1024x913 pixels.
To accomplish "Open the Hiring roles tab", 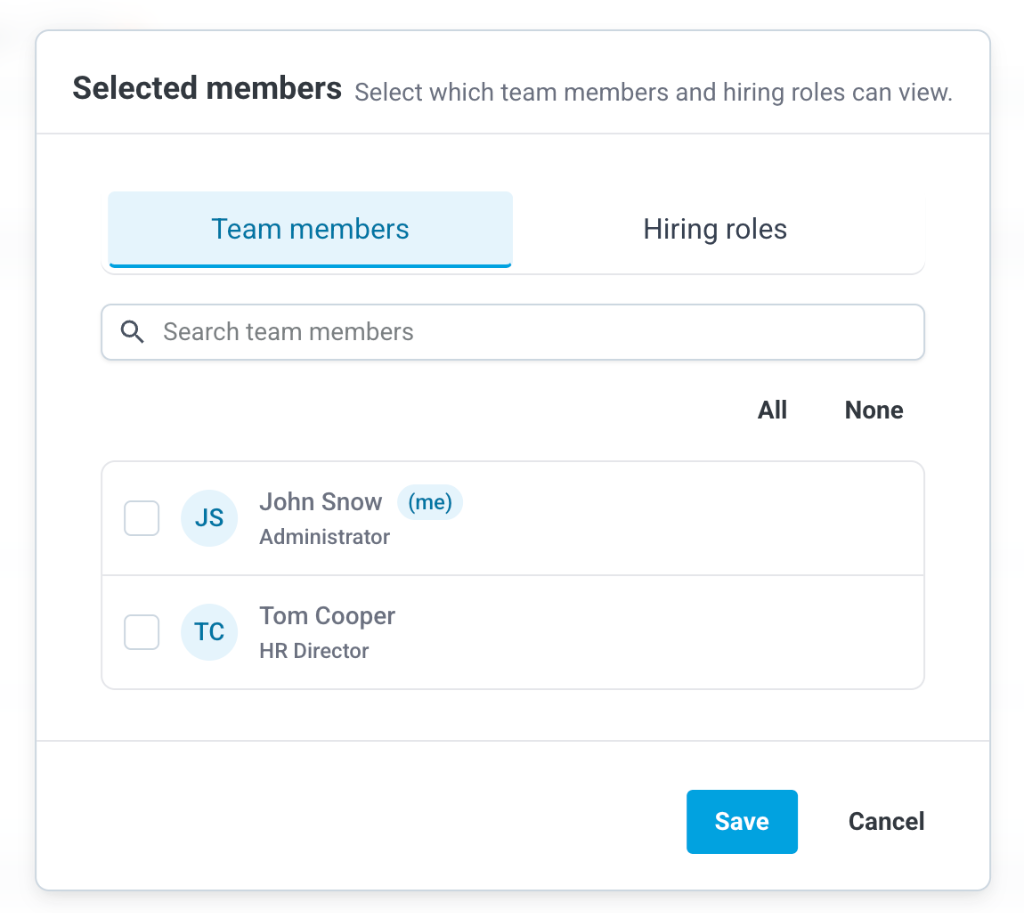I will (715, 229).
